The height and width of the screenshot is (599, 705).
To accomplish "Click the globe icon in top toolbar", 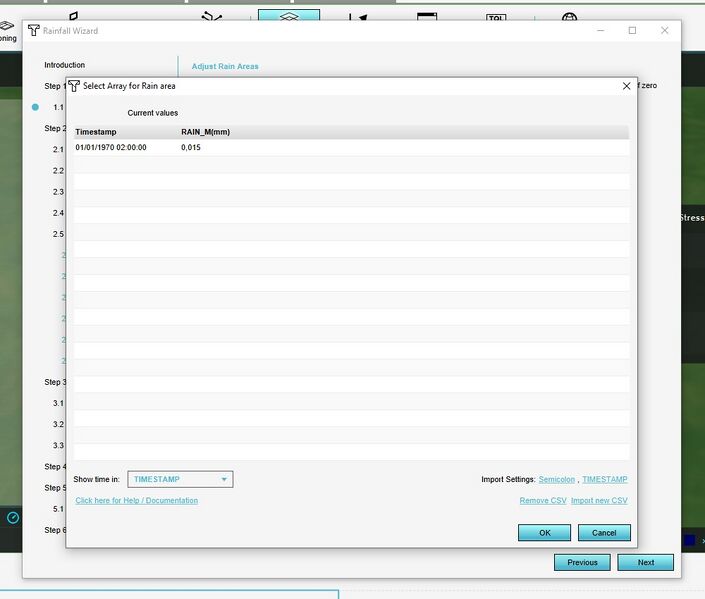I will coord(569,17).
